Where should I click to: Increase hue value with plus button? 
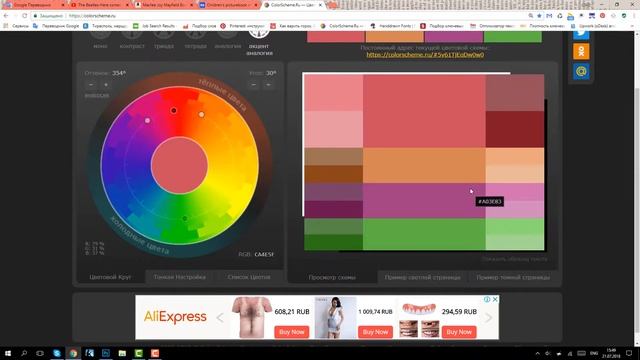point(106,84)
